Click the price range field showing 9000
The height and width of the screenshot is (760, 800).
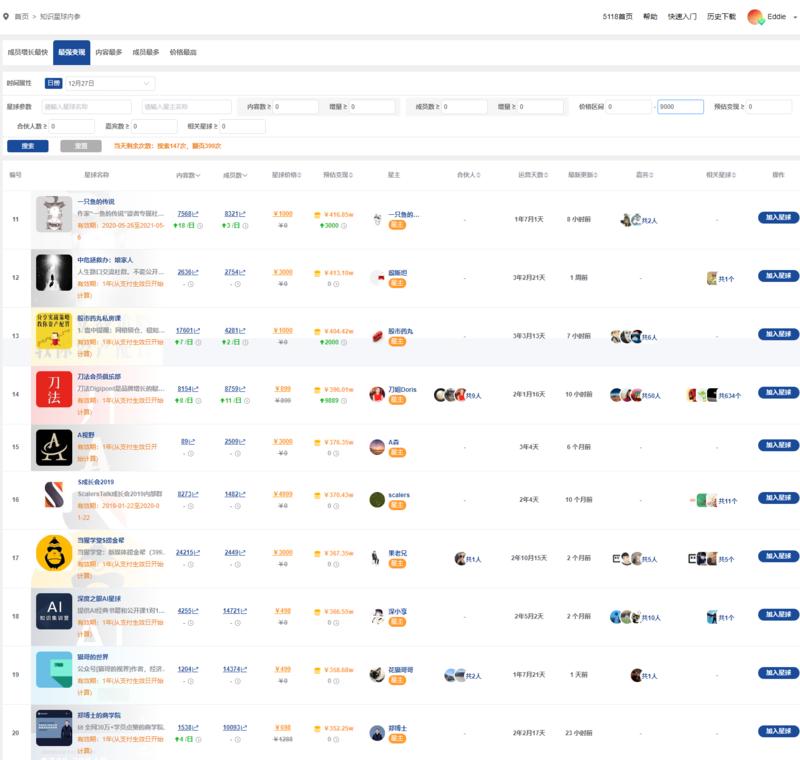click(680, 107)
